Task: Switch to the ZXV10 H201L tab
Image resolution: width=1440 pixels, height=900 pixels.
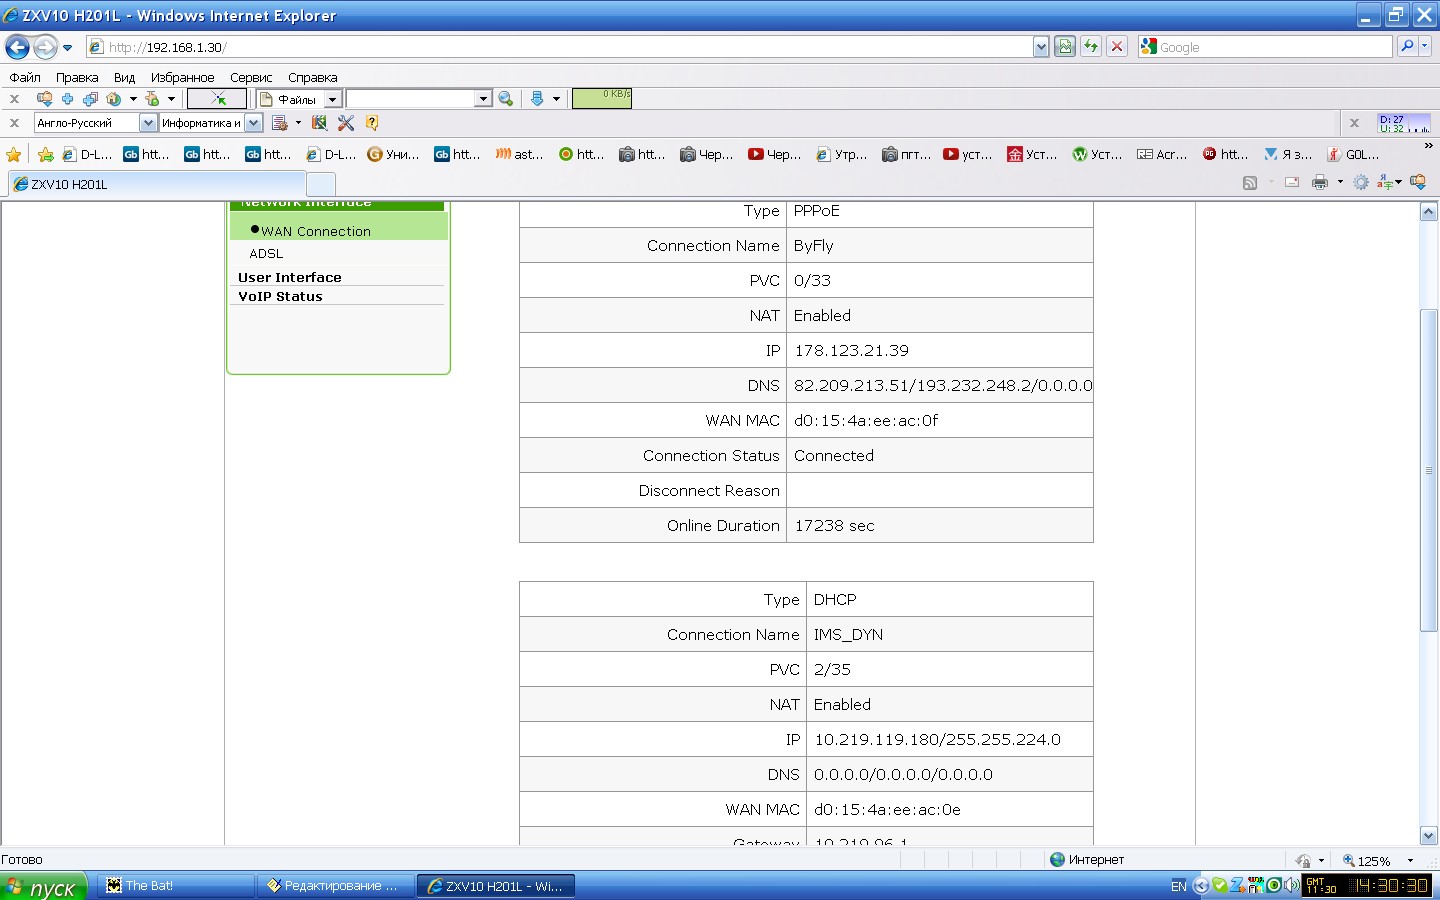Action: [157, 184]
